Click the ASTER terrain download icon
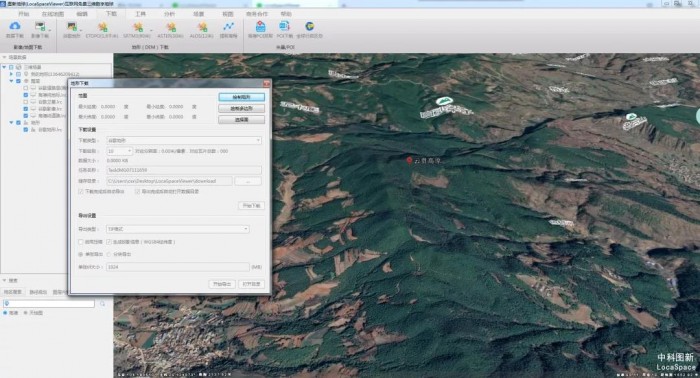The height and width of the screenshot is (378, 700). tap(171, 27)
